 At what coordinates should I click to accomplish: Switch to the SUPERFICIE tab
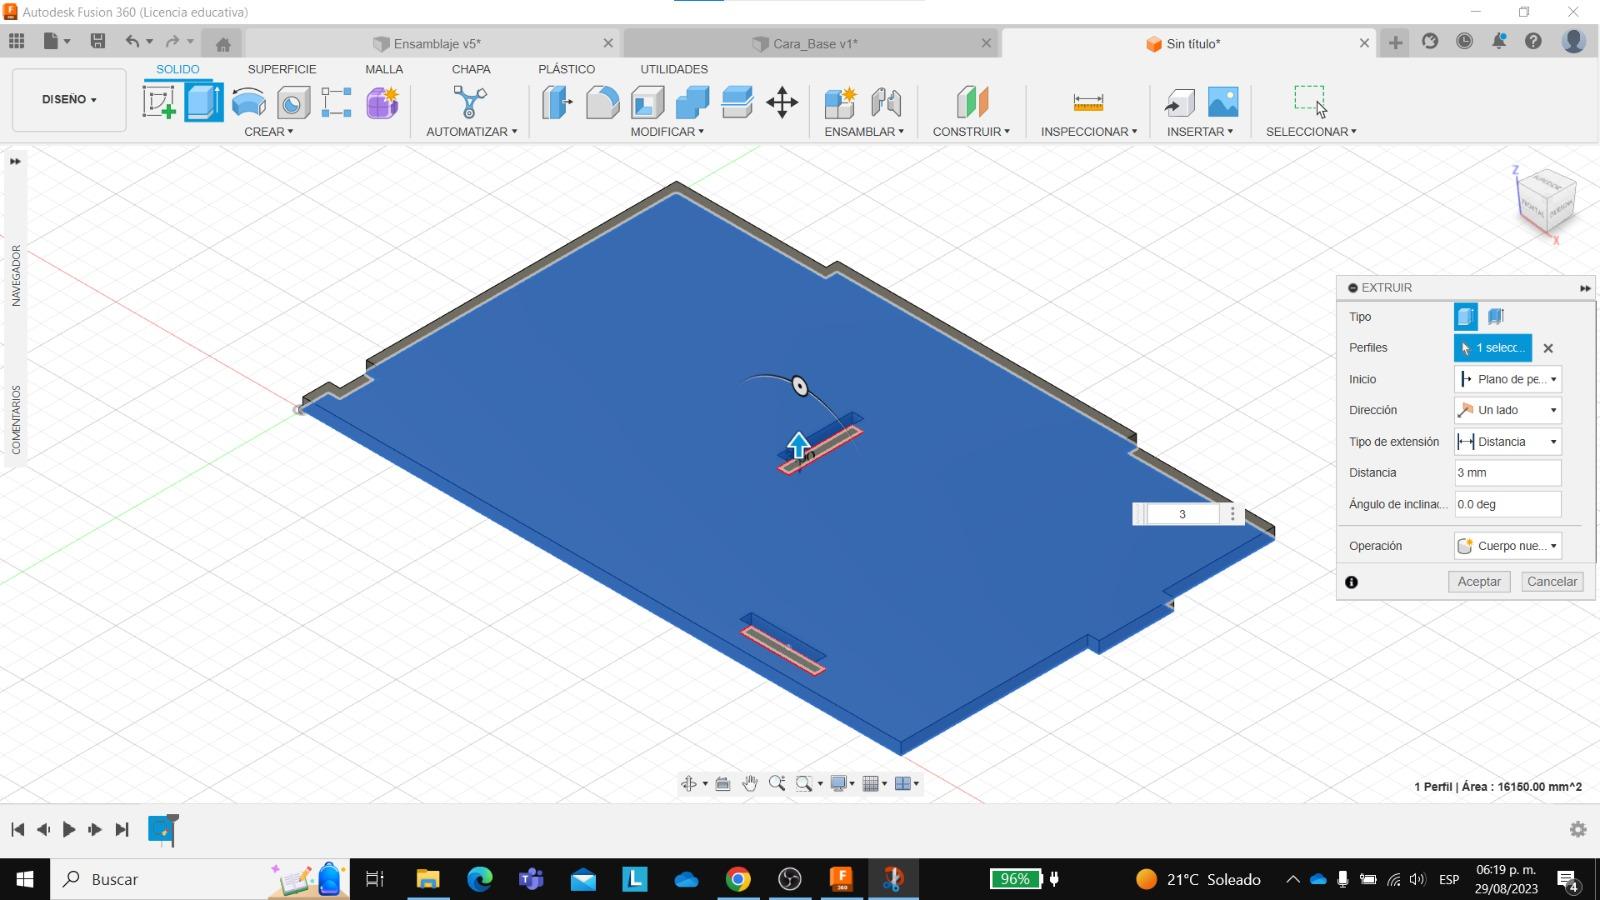[x=282, y=69]
